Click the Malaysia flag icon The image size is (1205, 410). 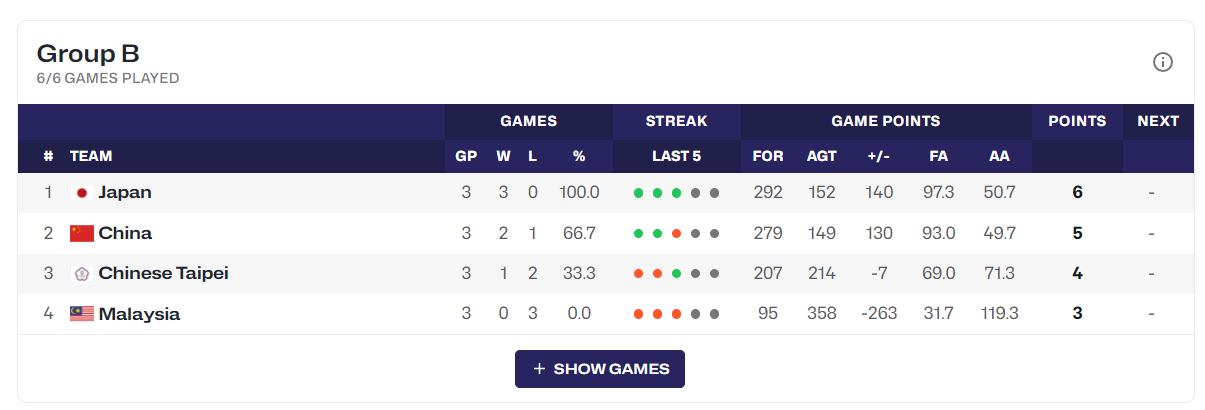click(x=82, y=314)
